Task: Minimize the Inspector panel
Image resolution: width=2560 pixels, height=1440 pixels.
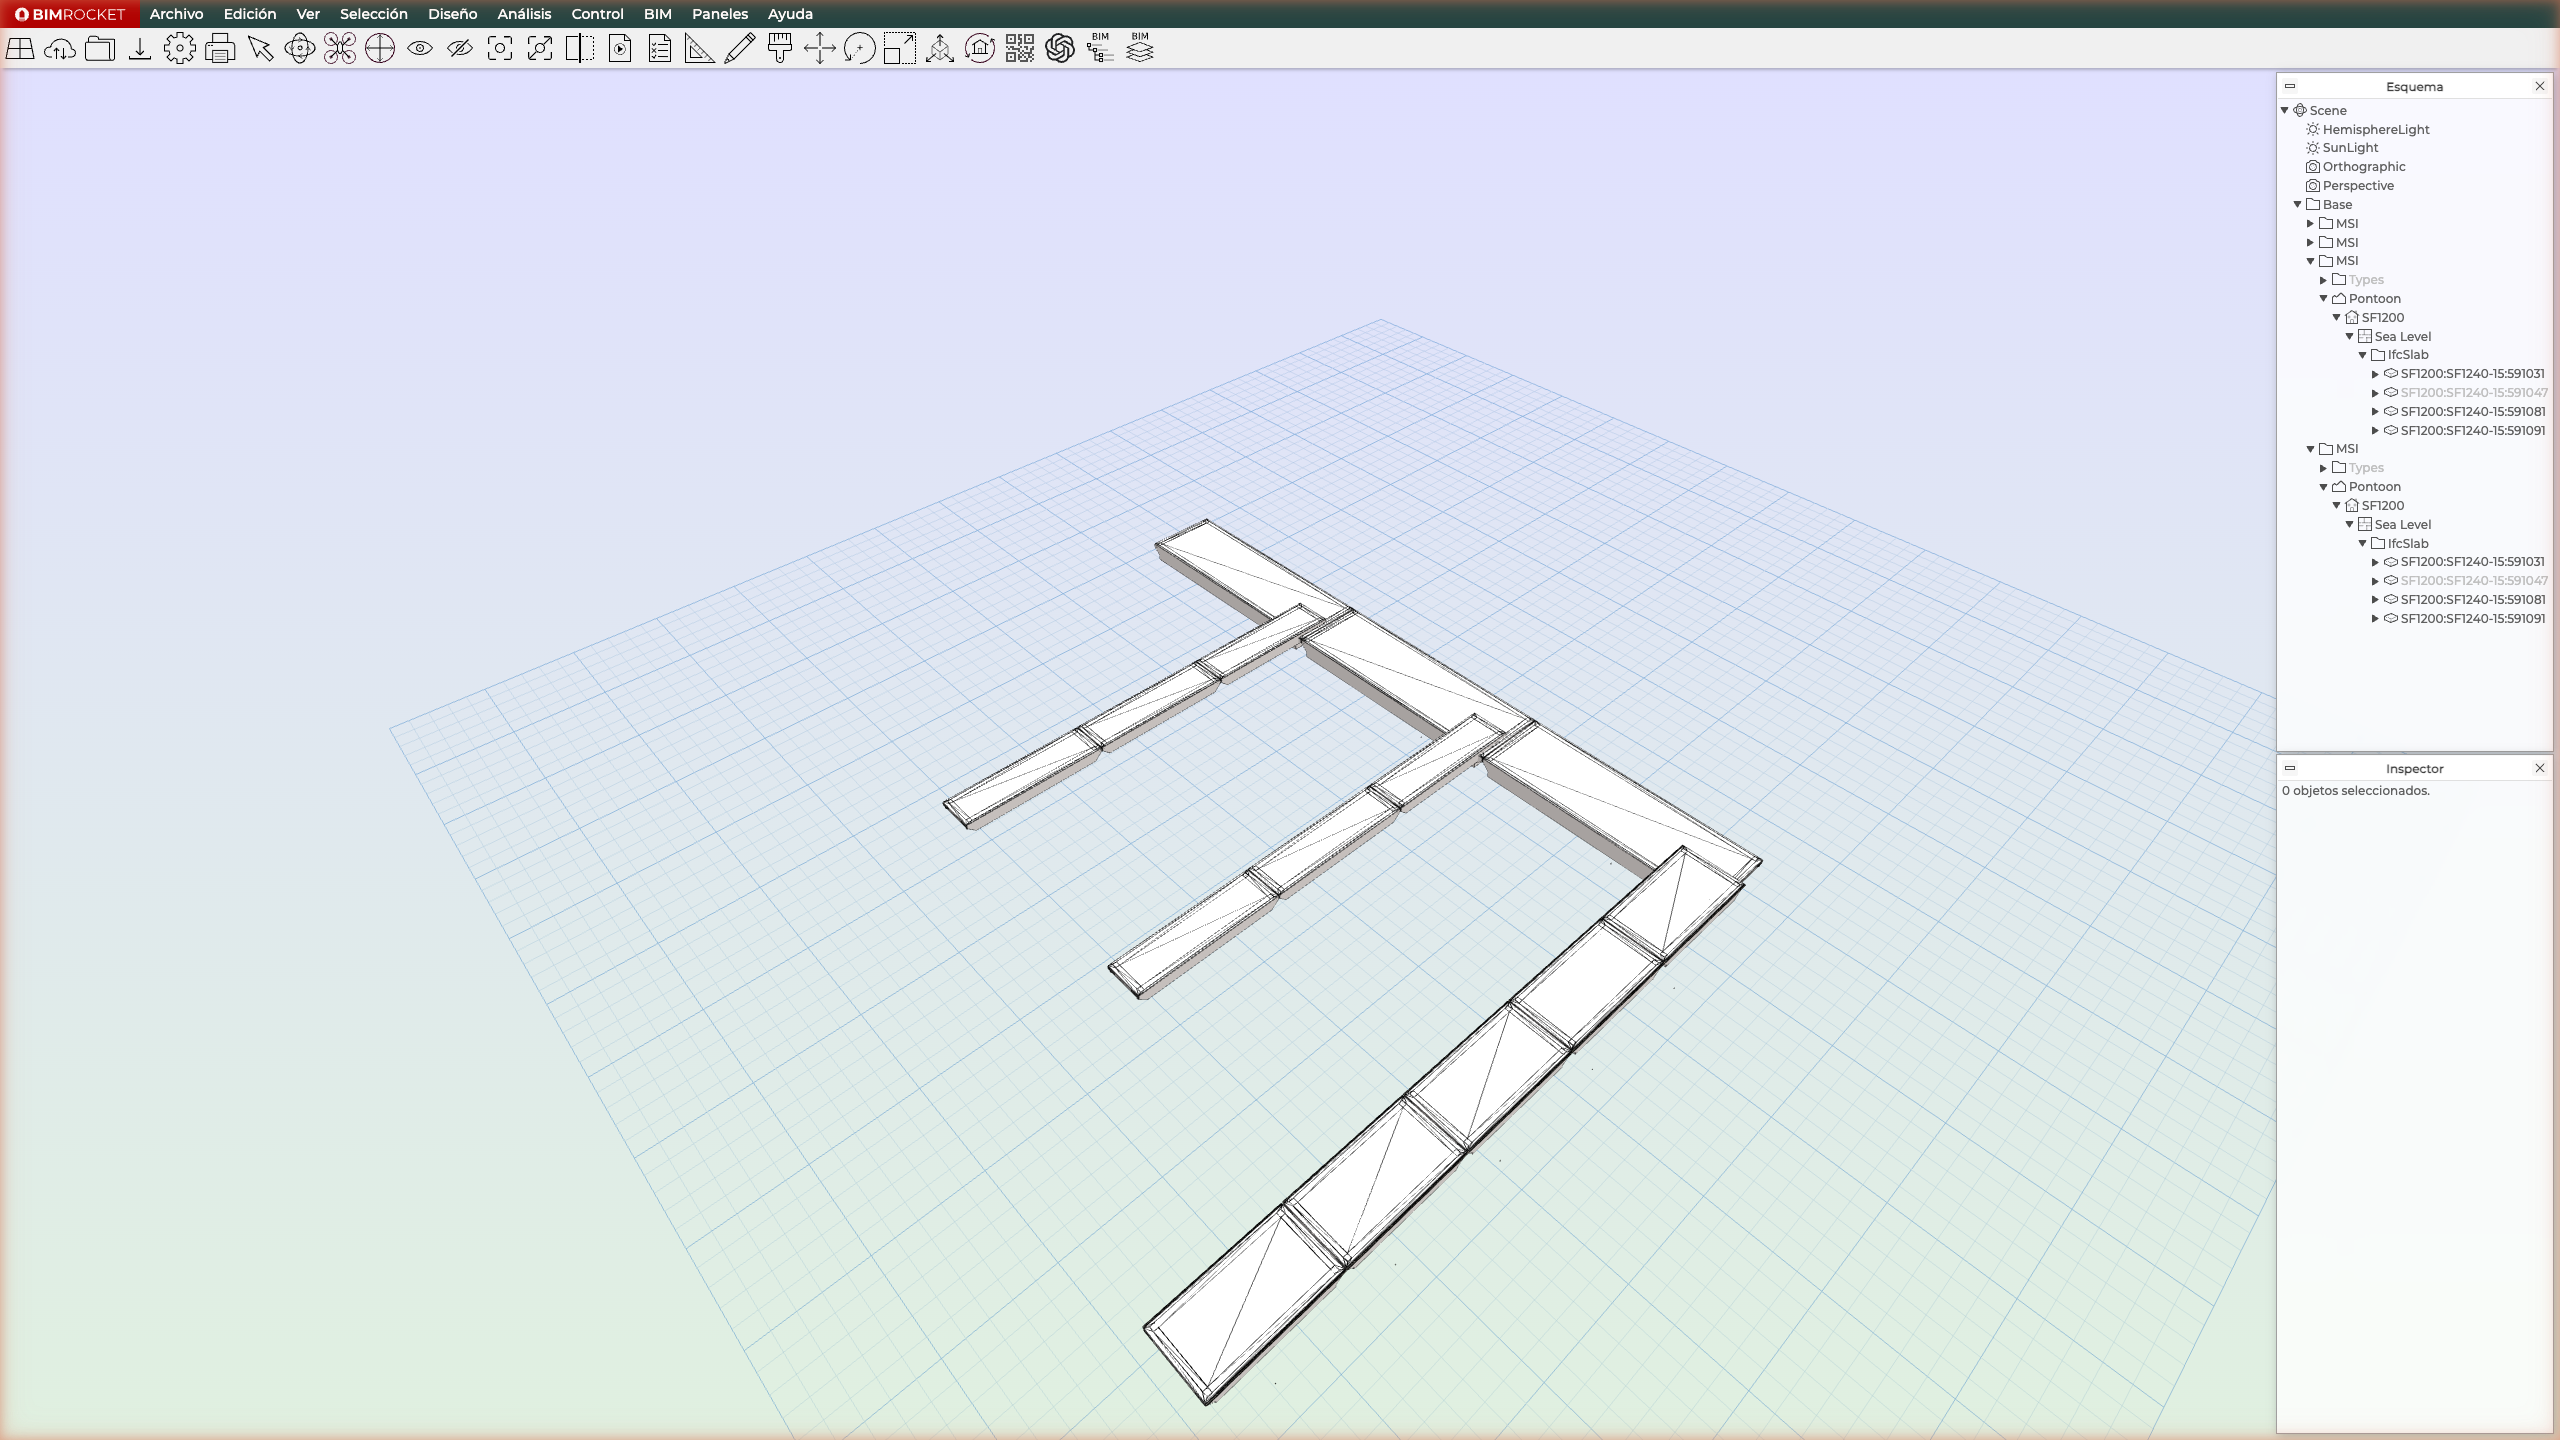Action: coord(2290,768)
